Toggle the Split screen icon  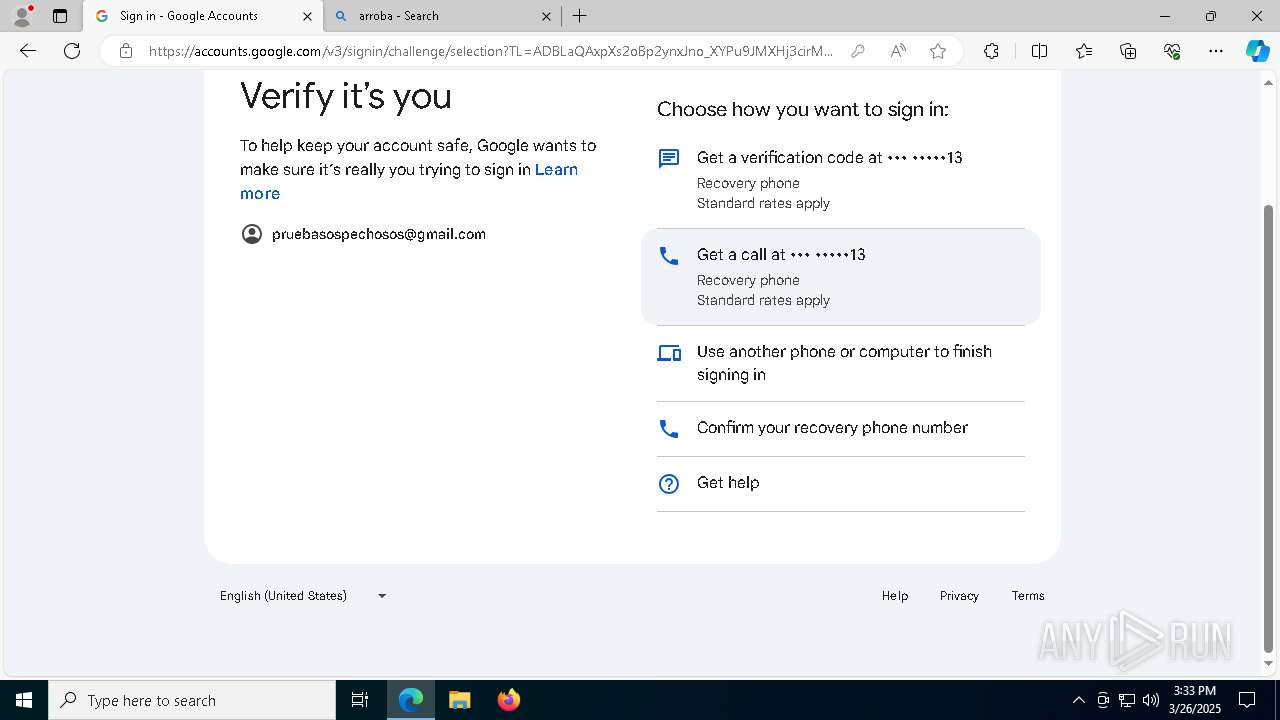[1039, 51]
